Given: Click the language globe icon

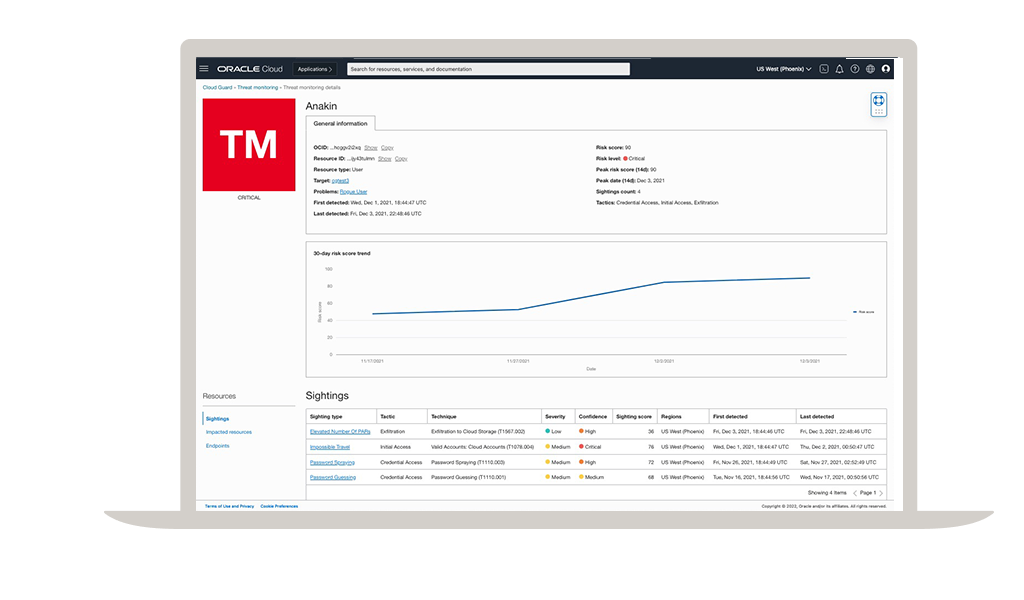Looking at the screenshot, I should tap(870, 68).
